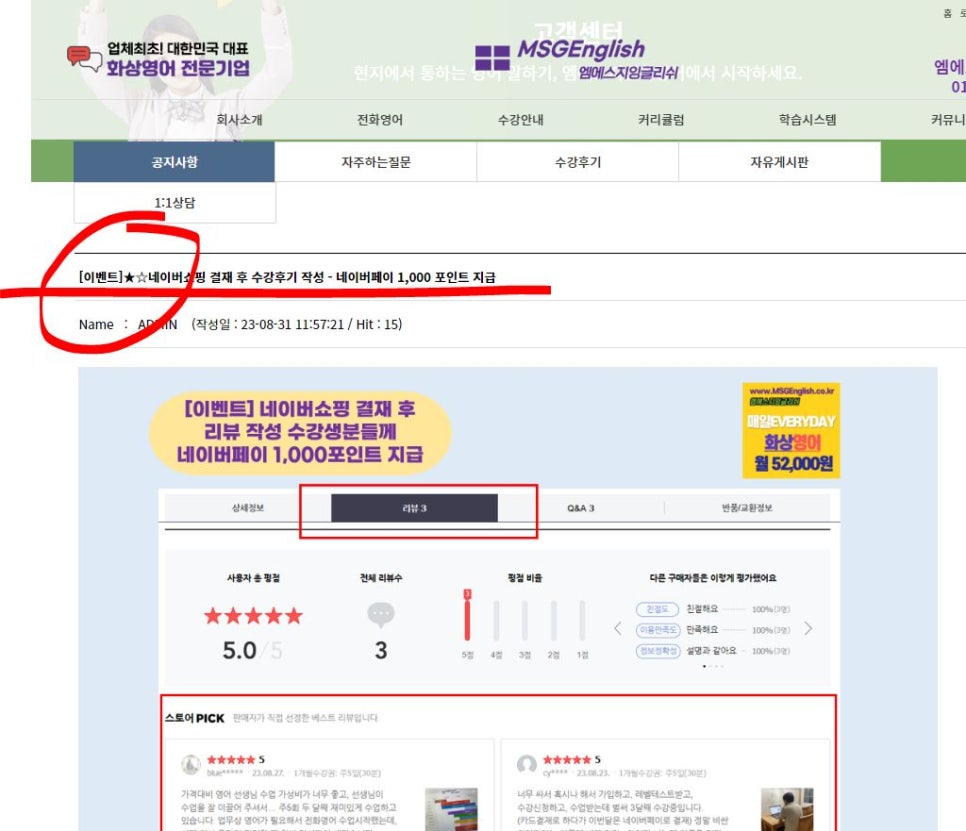Click the yellow 이벤트 네이버페이 1,000포인트 badge
966x831 pixels.
tap(300, 432)
